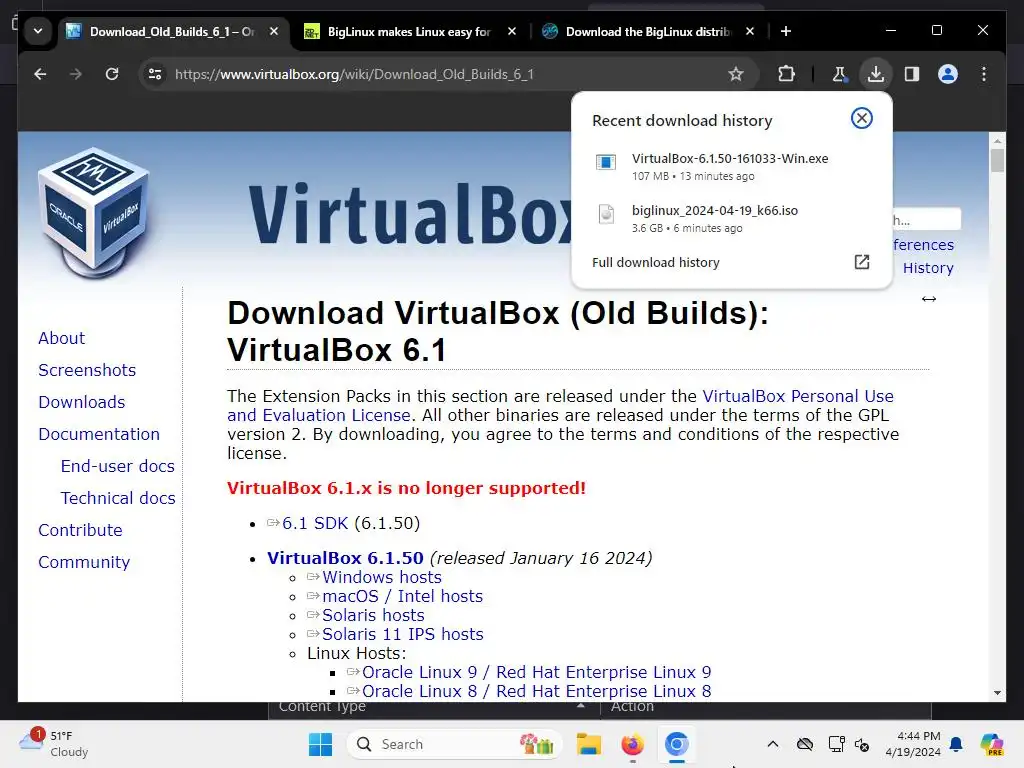Open the About sidebar link

[61, 338]
